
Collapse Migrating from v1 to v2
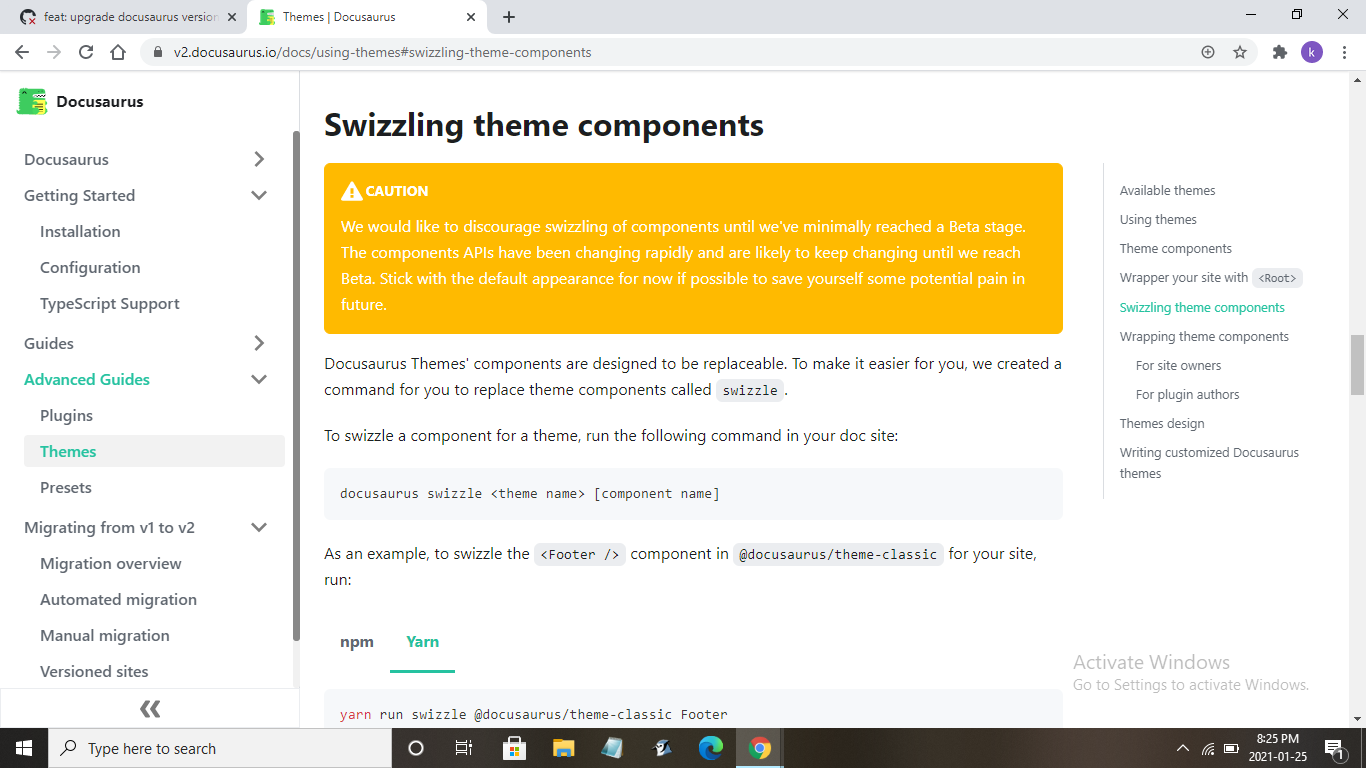259,527
